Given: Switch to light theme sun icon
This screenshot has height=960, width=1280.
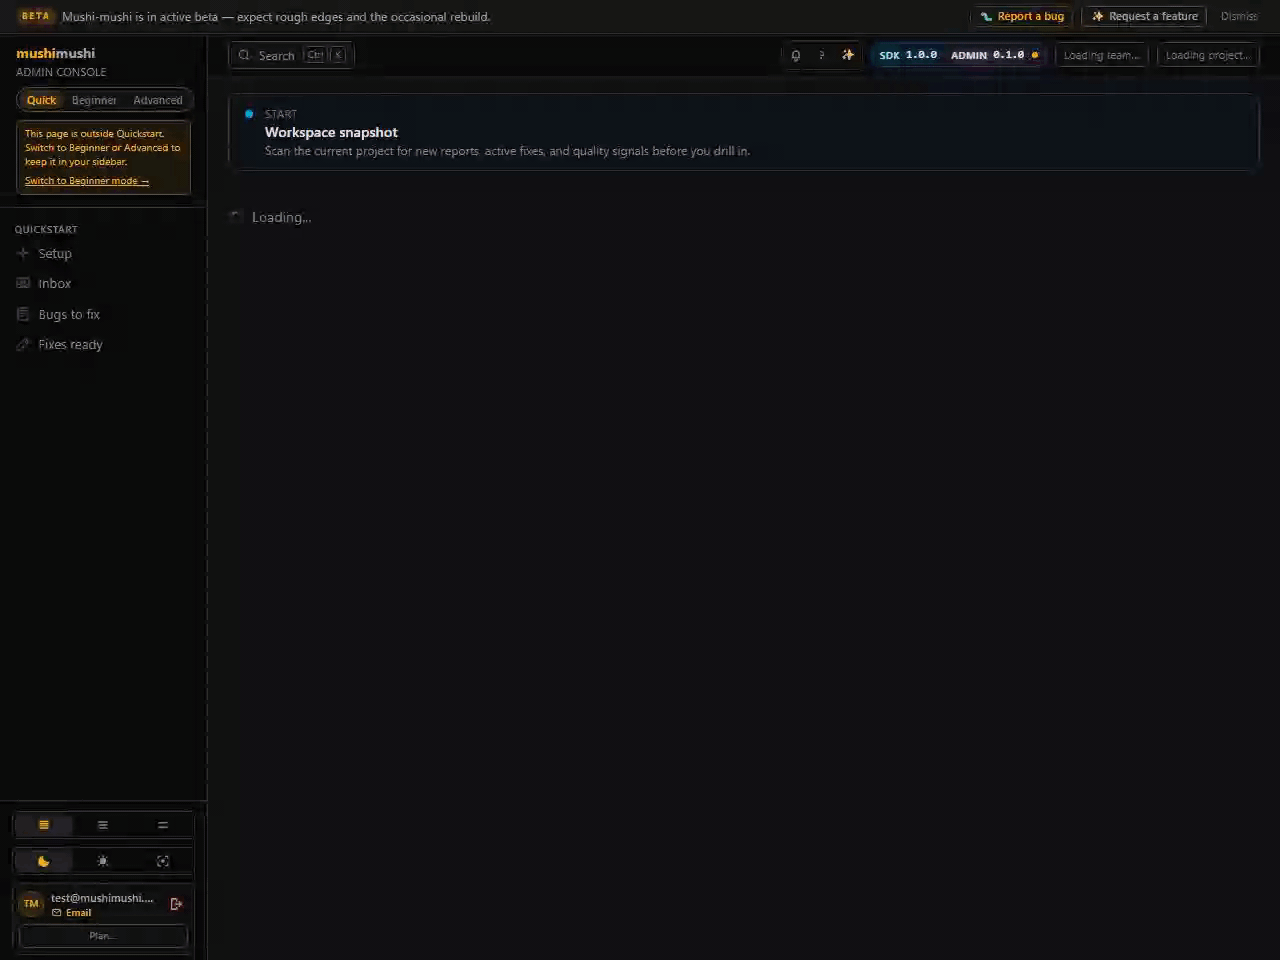Looking at the screenshot, I should pos(103,861).
